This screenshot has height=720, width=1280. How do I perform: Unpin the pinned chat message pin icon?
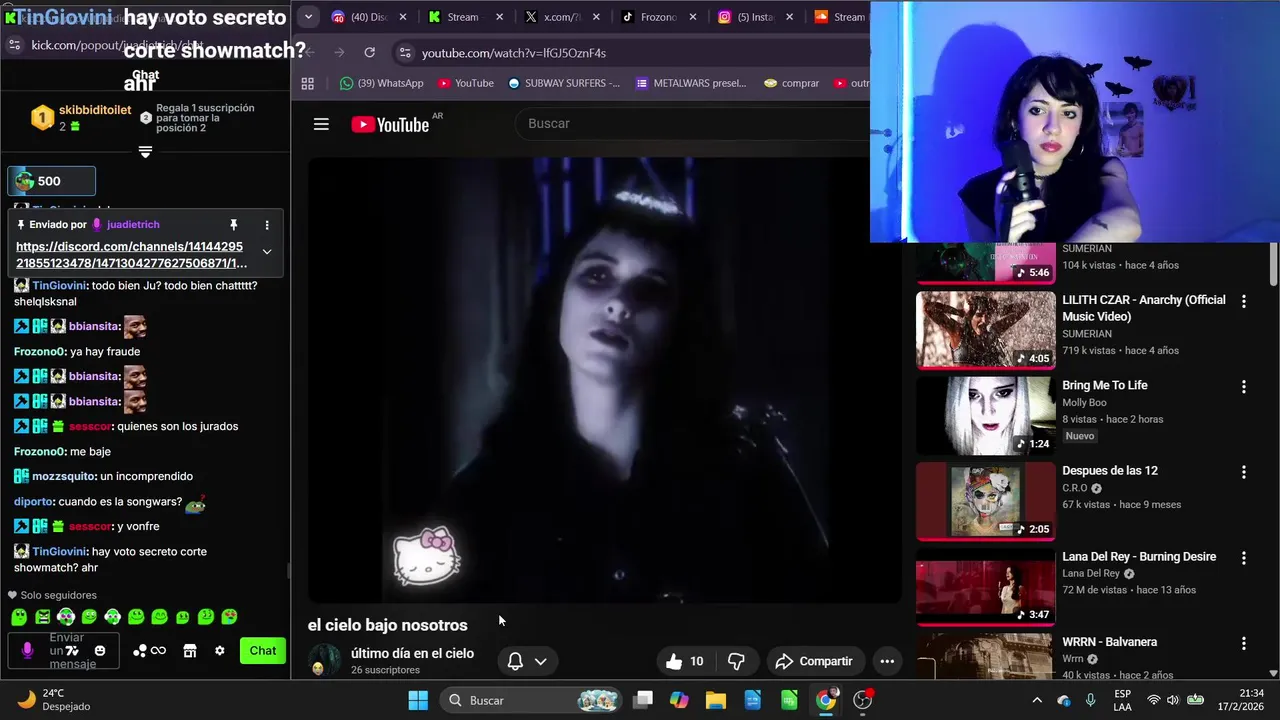[x=233, y=225]
